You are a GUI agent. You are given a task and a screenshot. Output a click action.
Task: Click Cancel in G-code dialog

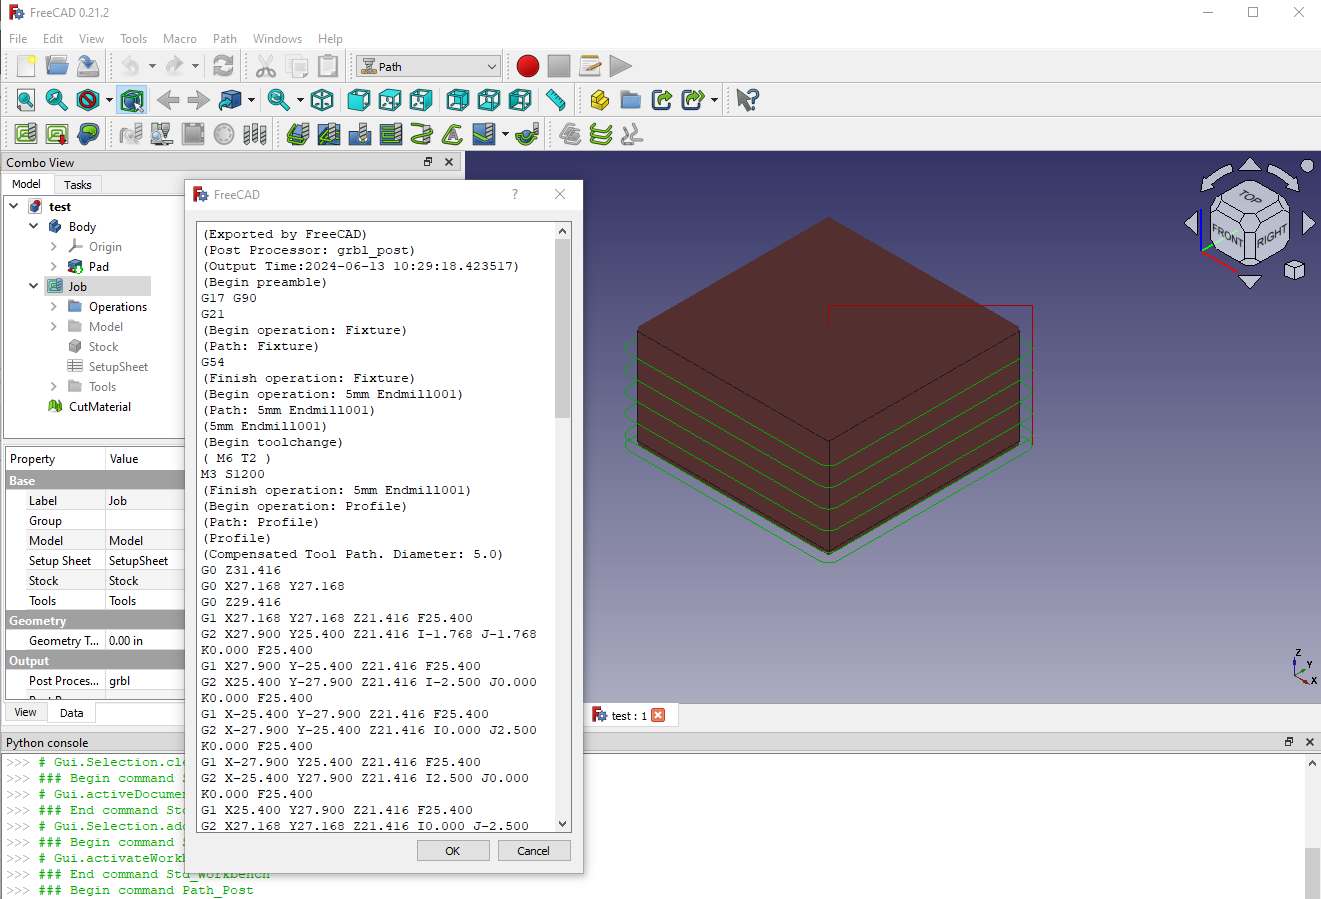[x=533, y=851]
